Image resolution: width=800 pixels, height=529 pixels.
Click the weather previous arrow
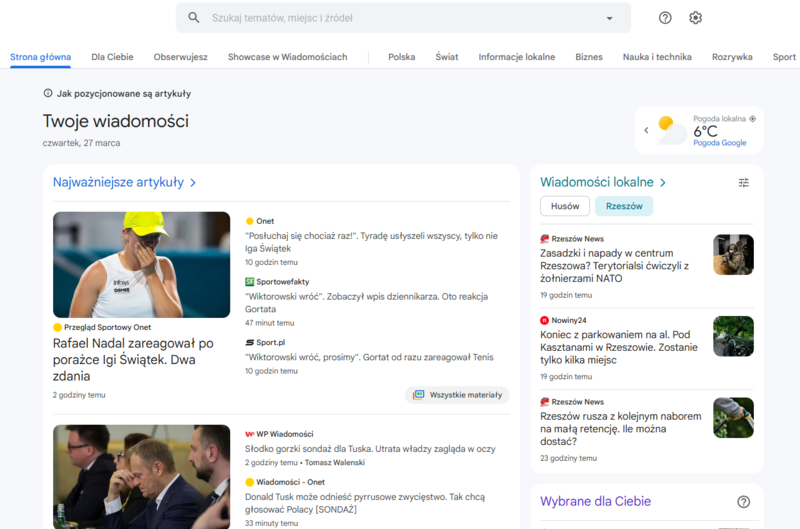pyautogui.click(x=646, y=130)
